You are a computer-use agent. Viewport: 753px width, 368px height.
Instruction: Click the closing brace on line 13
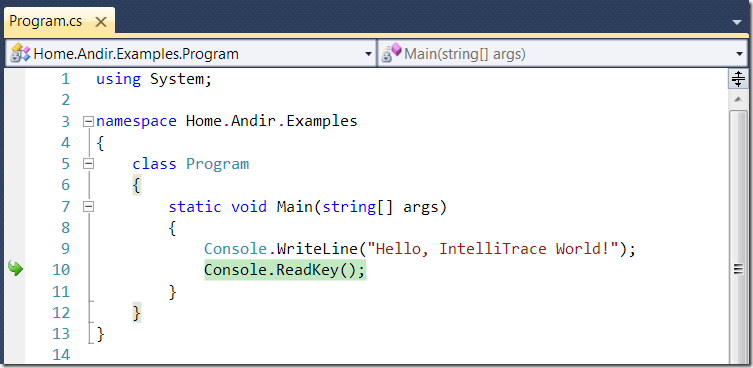coord(100,334)
